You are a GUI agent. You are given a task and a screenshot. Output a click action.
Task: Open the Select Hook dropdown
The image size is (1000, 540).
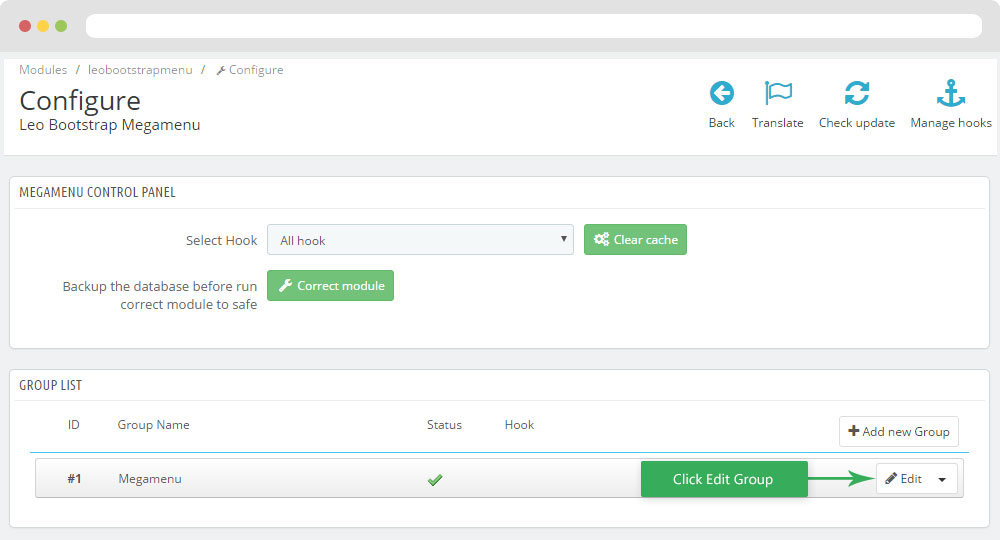point(420,240)
